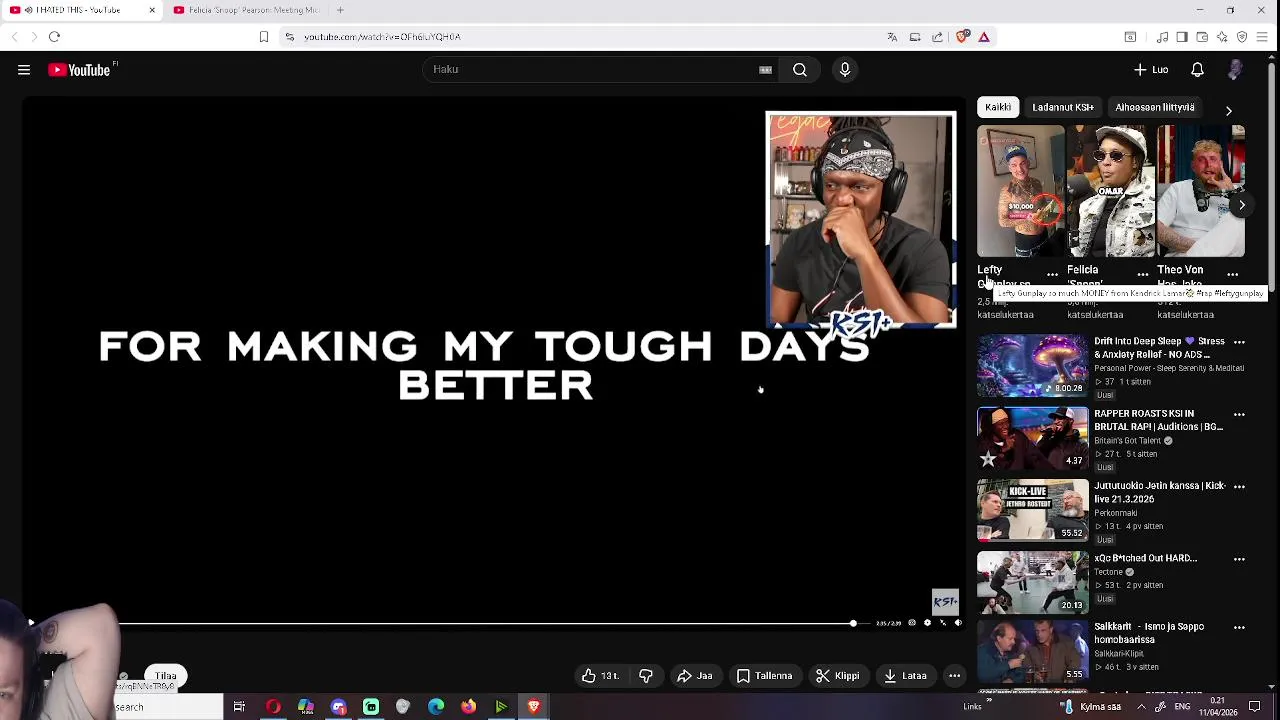The height and width of the screenshot is (720, 1280).
Task: Open the notifications bell
Action: (x=1197, y=70)
